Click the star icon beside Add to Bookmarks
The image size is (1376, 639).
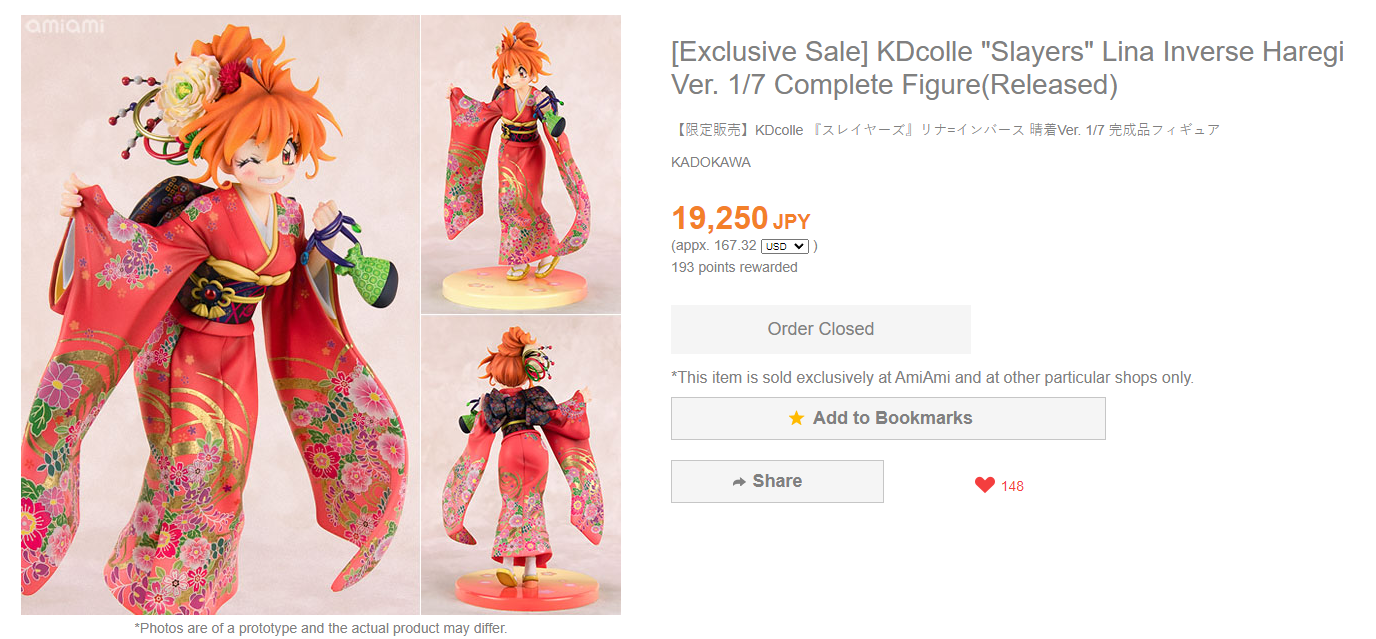tap(796, 418)
